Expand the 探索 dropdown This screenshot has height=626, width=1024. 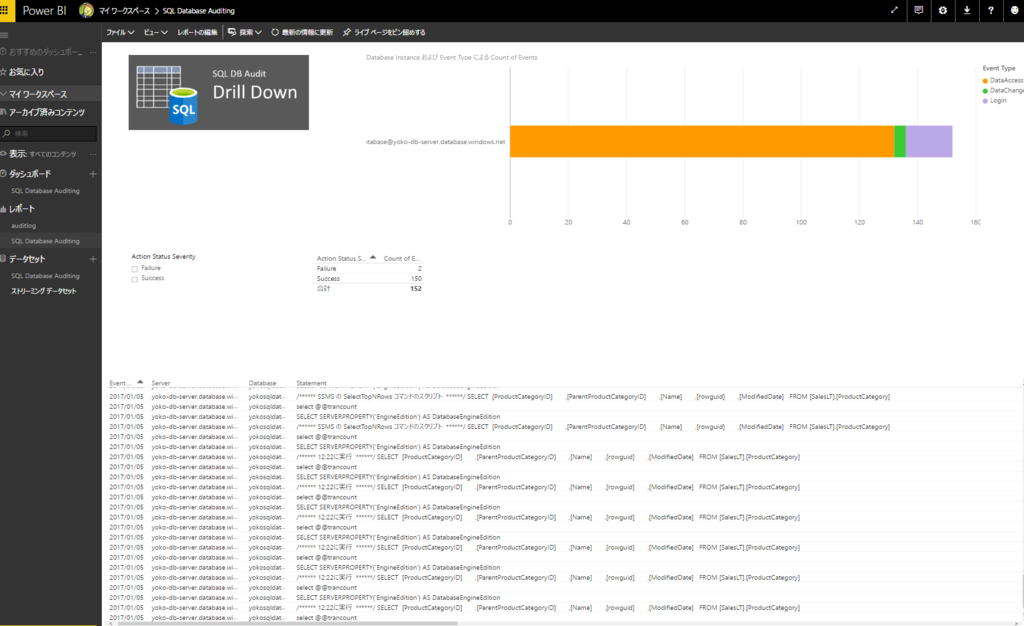click(x=245, y=32)
